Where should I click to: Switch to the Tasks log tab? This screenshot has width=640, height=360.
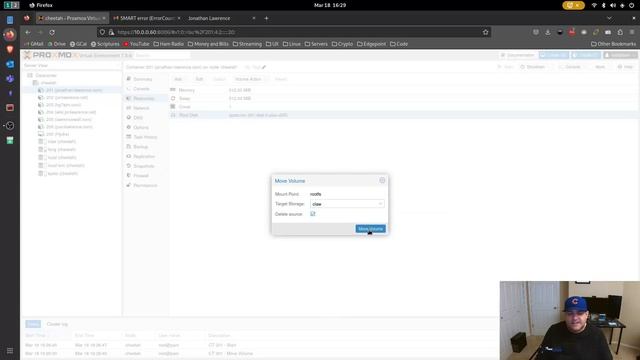[33, 324]
